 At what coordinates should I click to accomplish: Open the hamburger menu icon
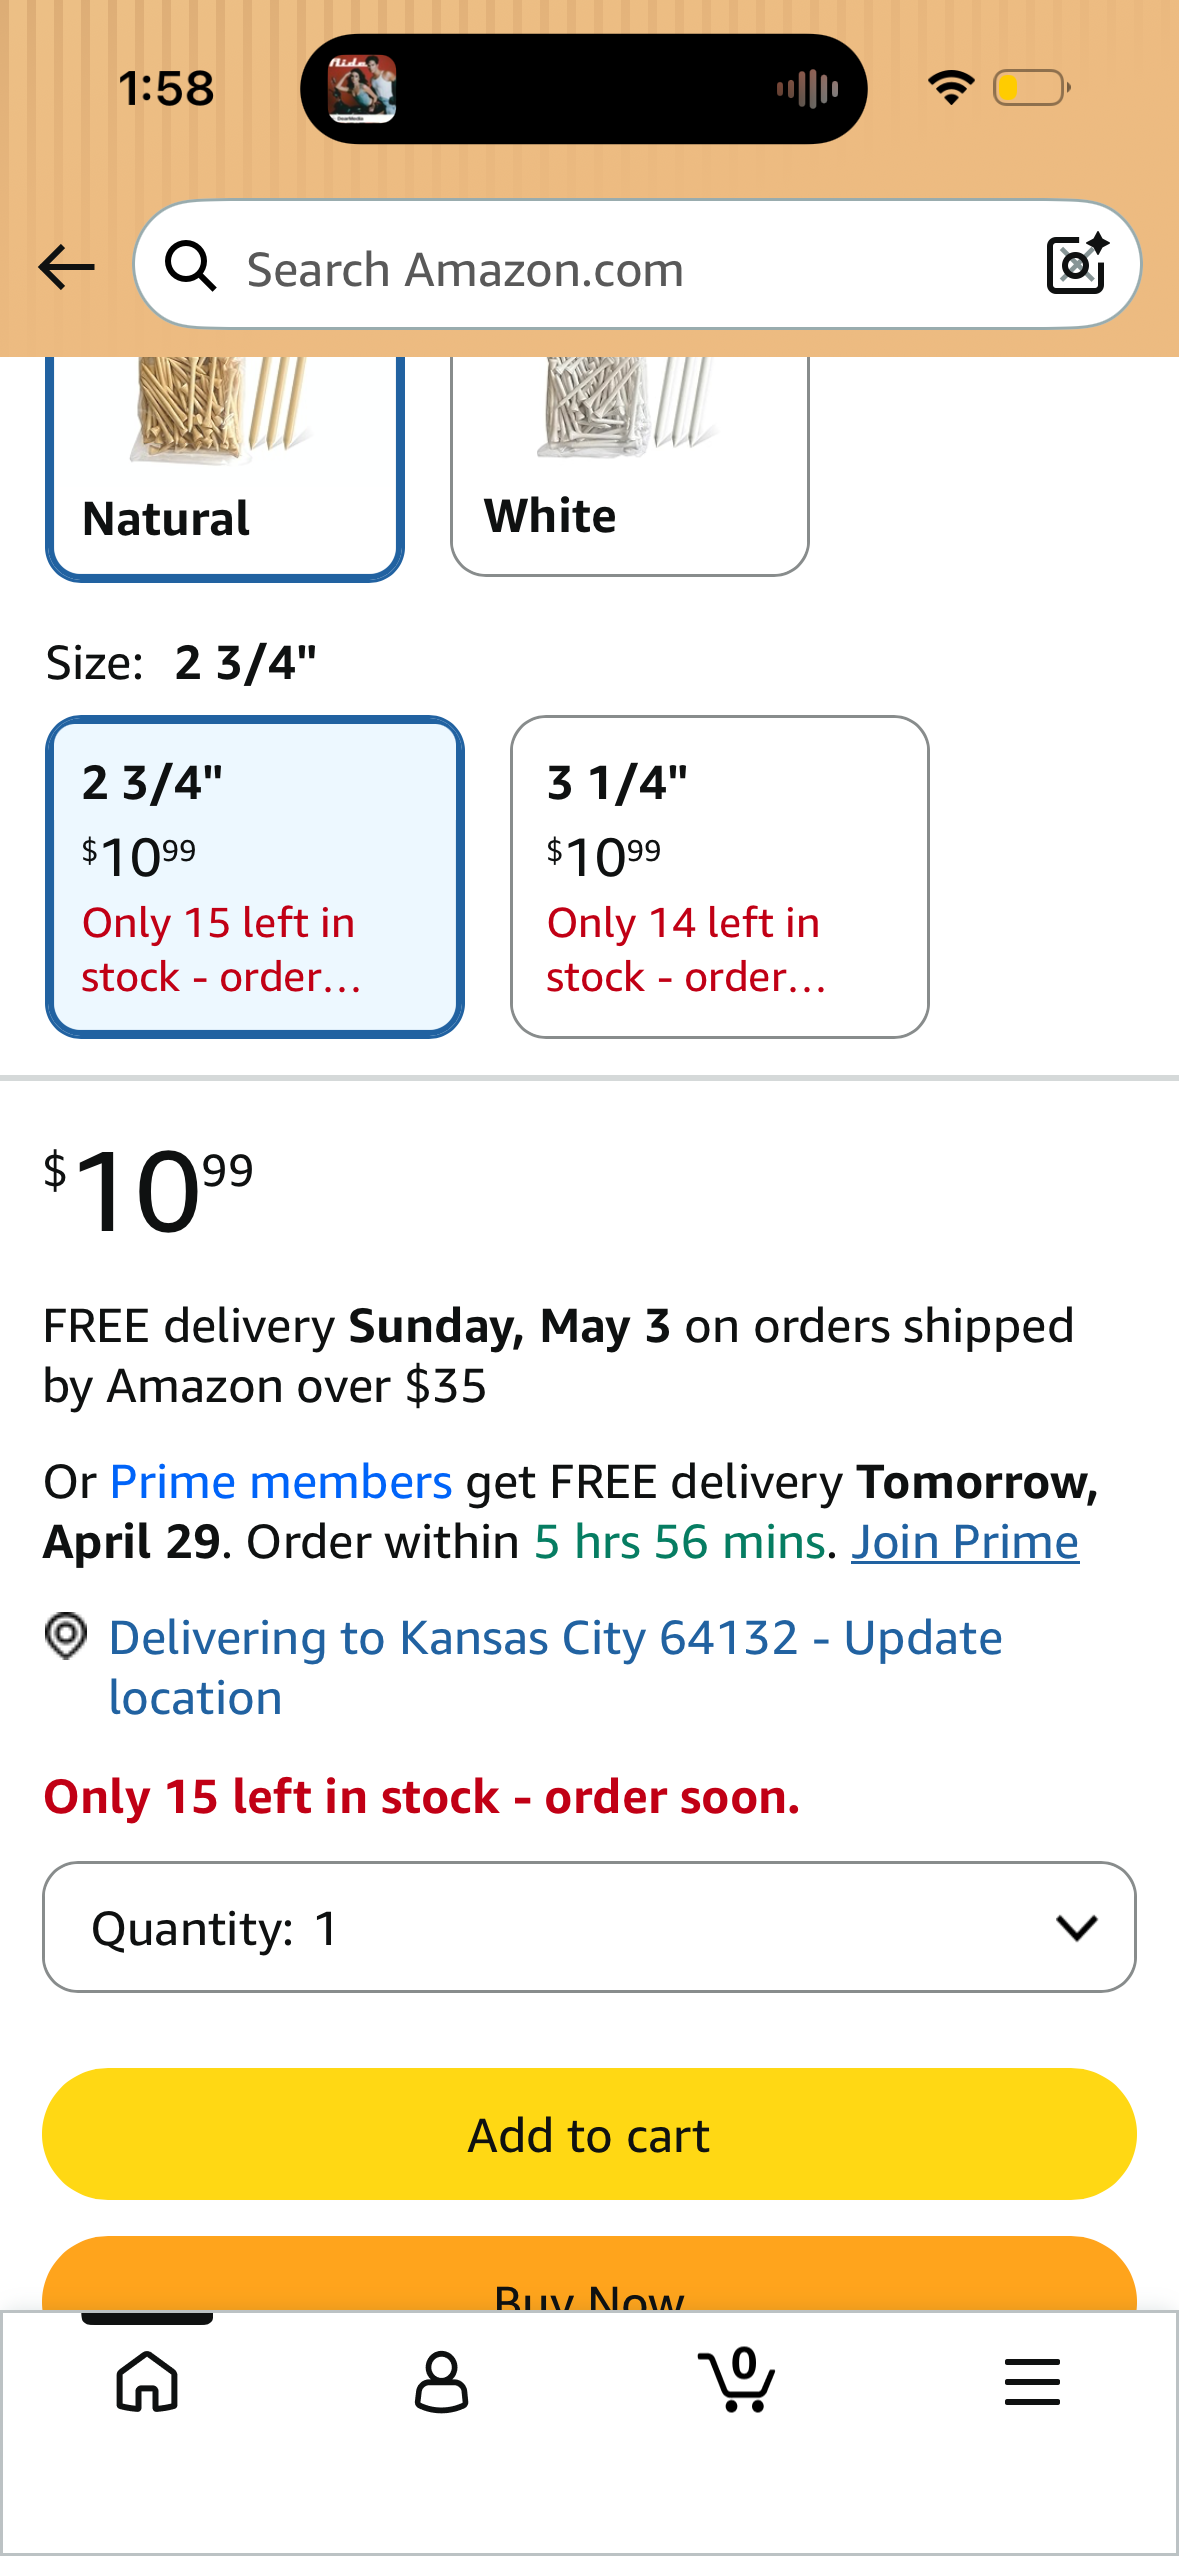(x=1032, y=2381)
